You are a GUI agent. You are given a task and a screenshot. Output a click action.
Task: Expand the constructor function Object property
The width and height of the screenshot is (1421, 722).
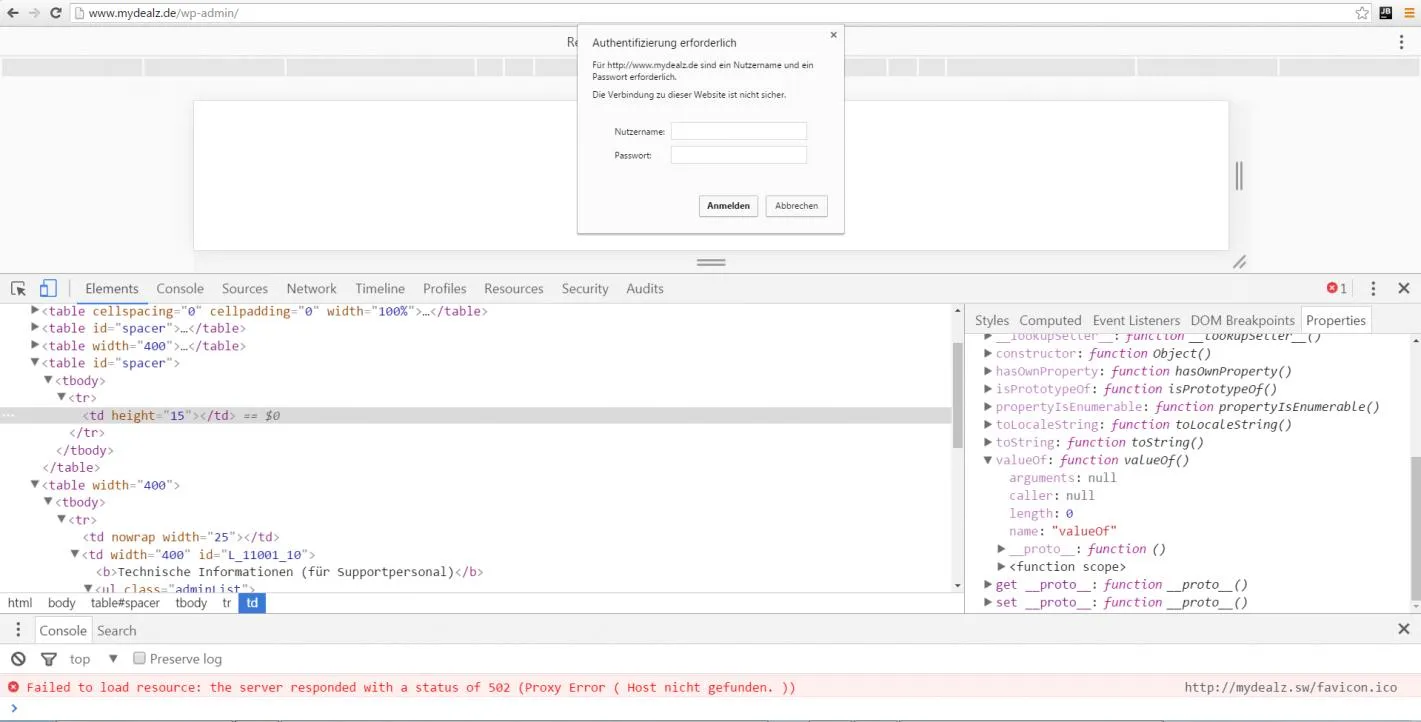[988, 354]
